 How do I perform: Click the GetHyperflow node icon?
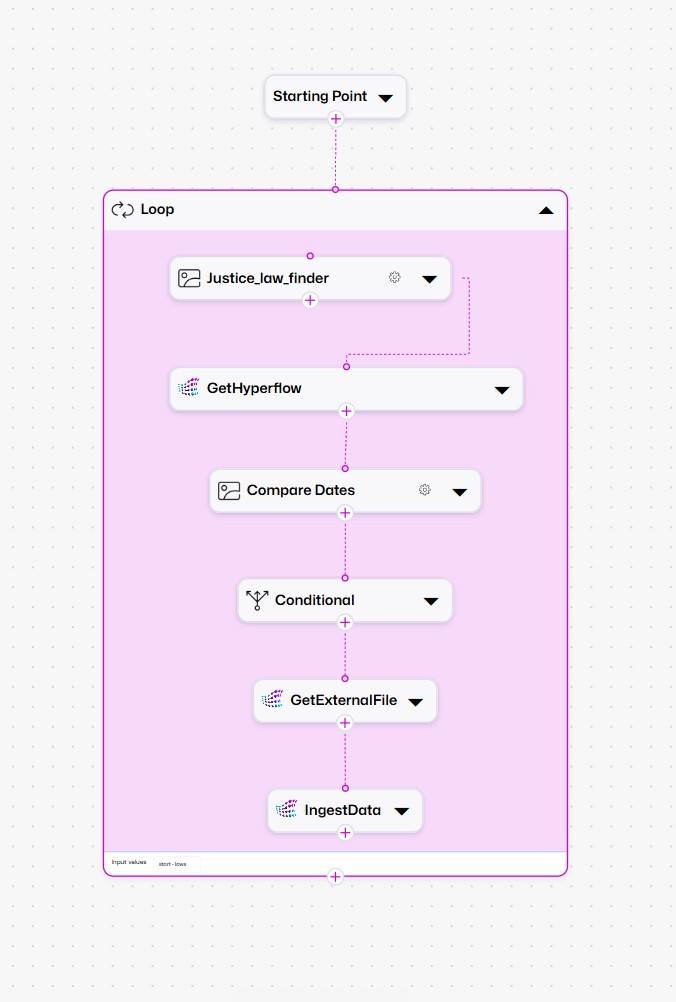tap(189, 388)
